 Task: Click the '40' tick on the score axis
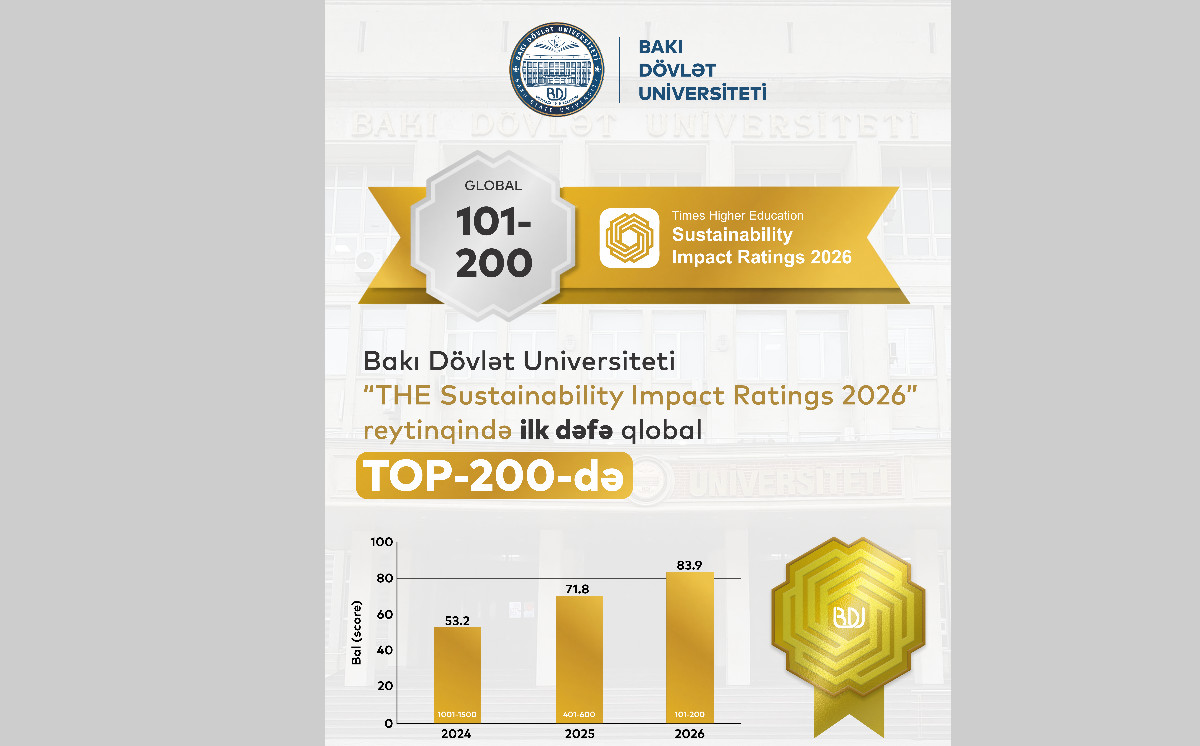pos(385,651)
